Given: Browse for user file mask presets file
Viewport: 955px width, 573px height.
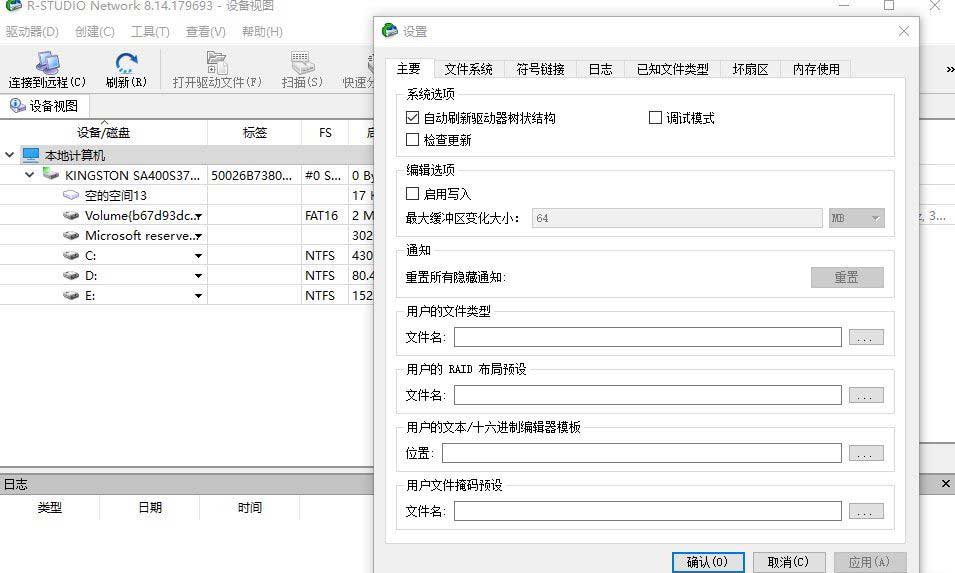Looking at the screenshot, I should click(x=865, y=511).
